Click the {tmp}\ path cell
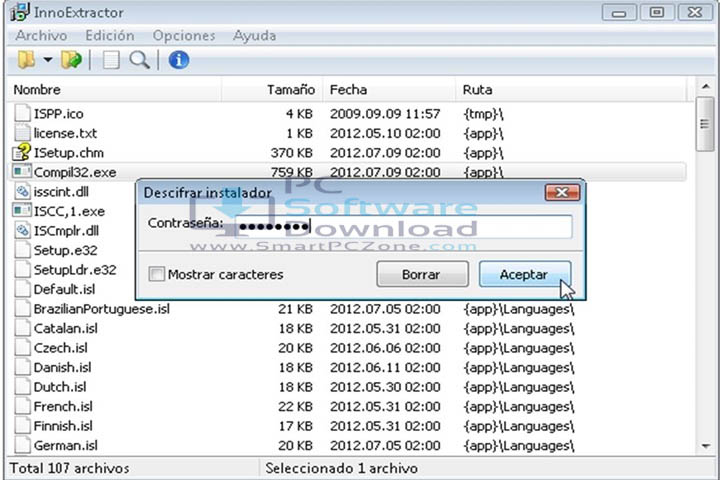The height and width of the screenshot is (480, 720). pyautogui.click(x=484, y=113)
